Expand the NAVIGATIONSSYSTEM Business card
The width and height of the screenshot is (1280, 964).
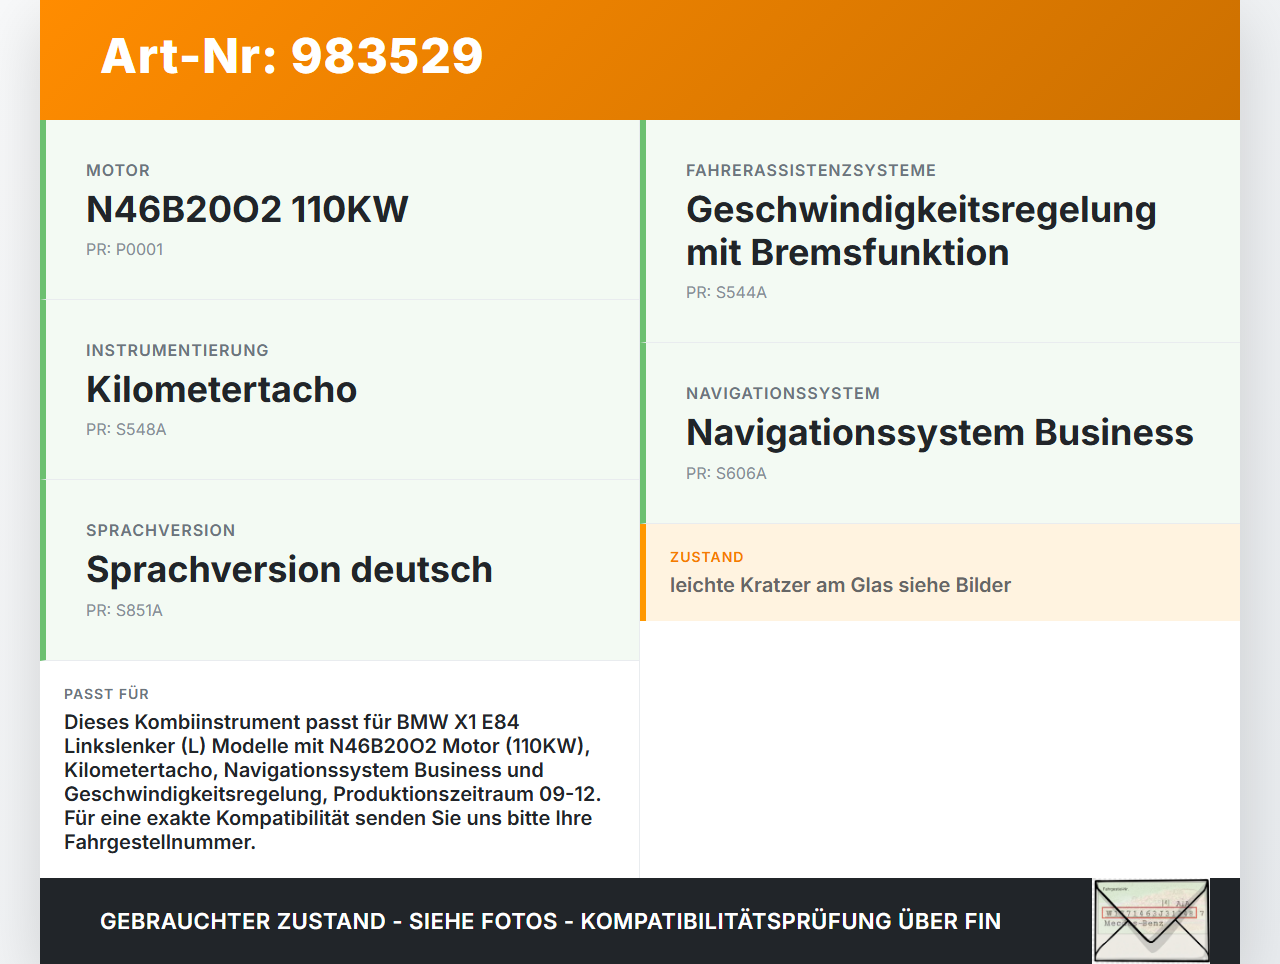coord(940,432)
